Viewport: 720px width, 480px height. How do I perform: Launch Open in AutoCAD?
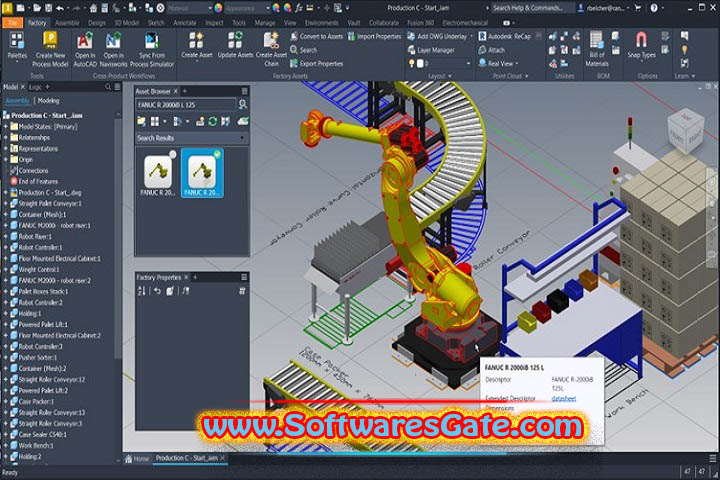(85, 50)
